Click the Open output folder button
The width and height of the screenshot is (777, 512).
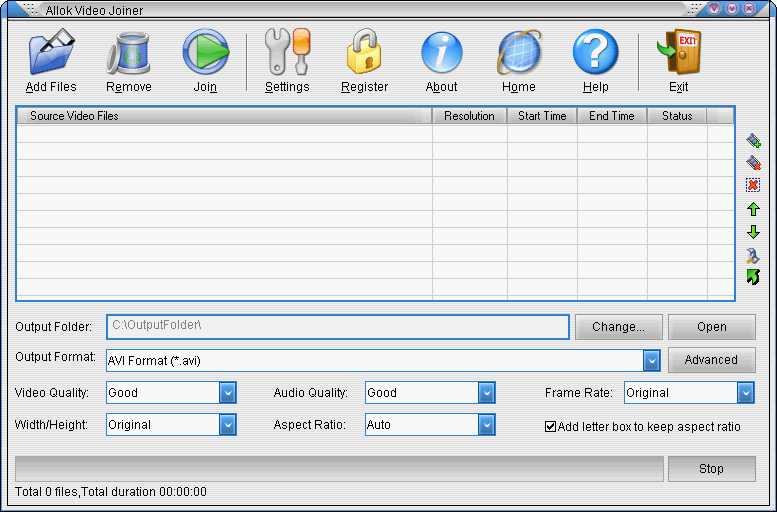click(x=712, y=327)
